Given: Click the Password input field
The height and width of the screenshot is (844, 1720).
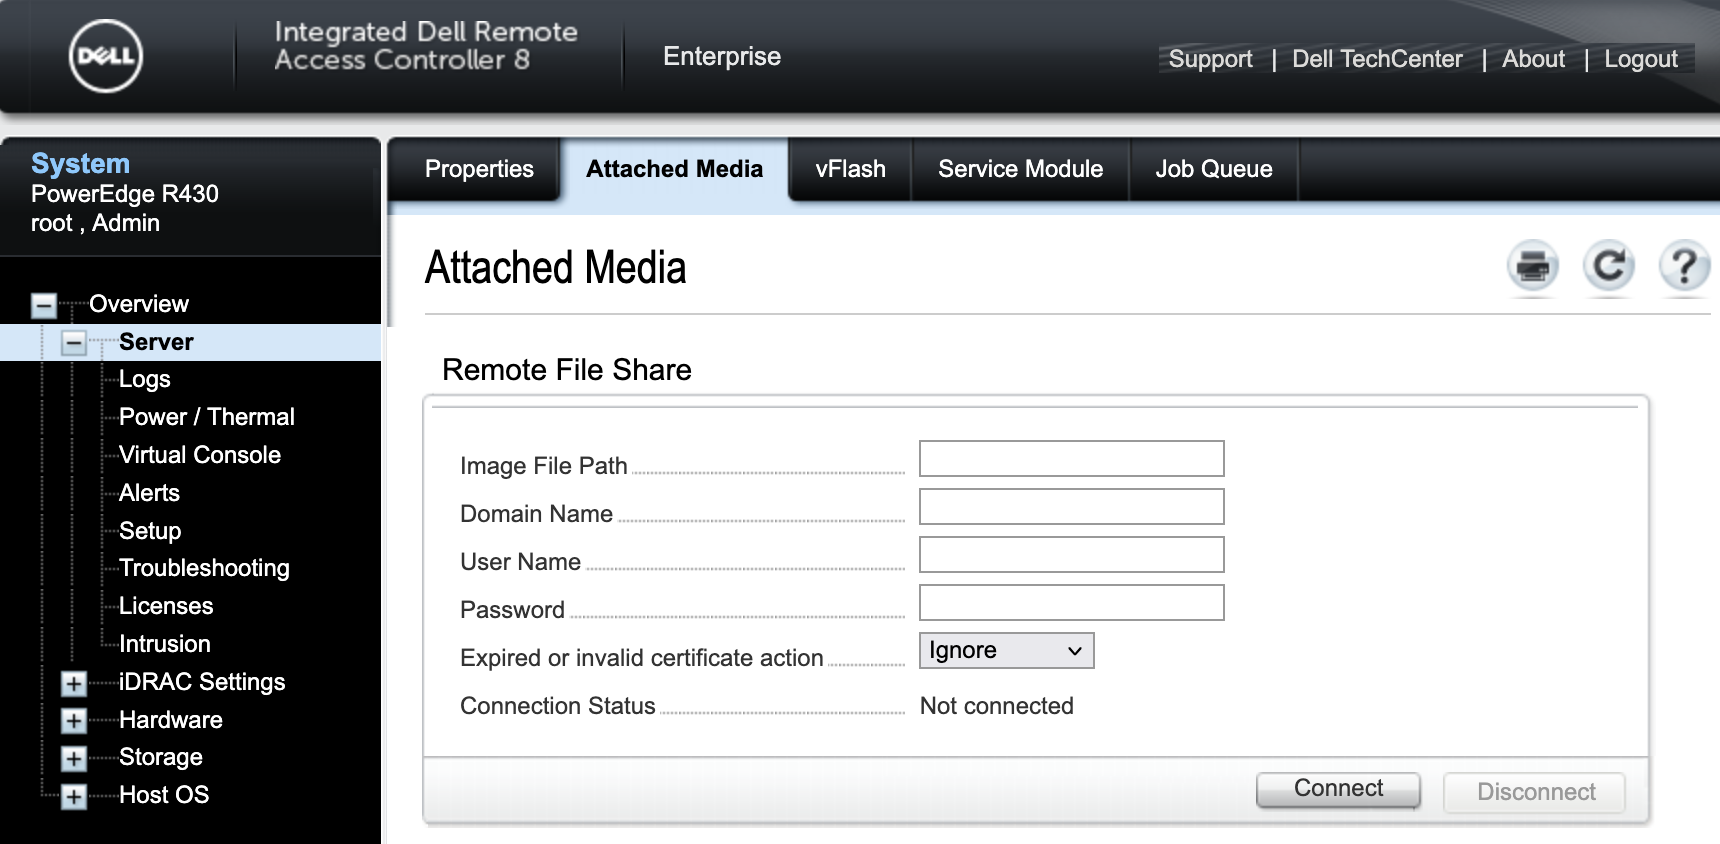Looking at the screenshot, I should pos(1072,602).
